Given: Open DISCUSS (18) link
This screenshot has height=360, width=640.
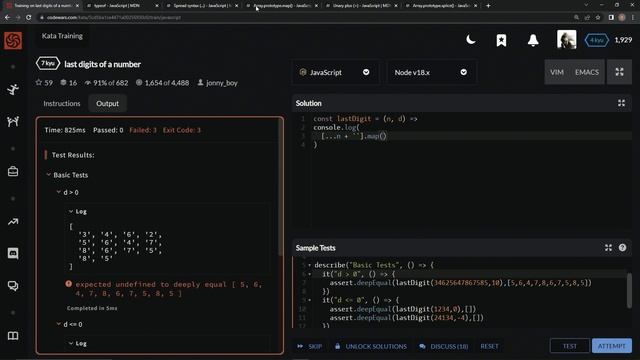Looking at the screenshot, I should pos(444,346).
